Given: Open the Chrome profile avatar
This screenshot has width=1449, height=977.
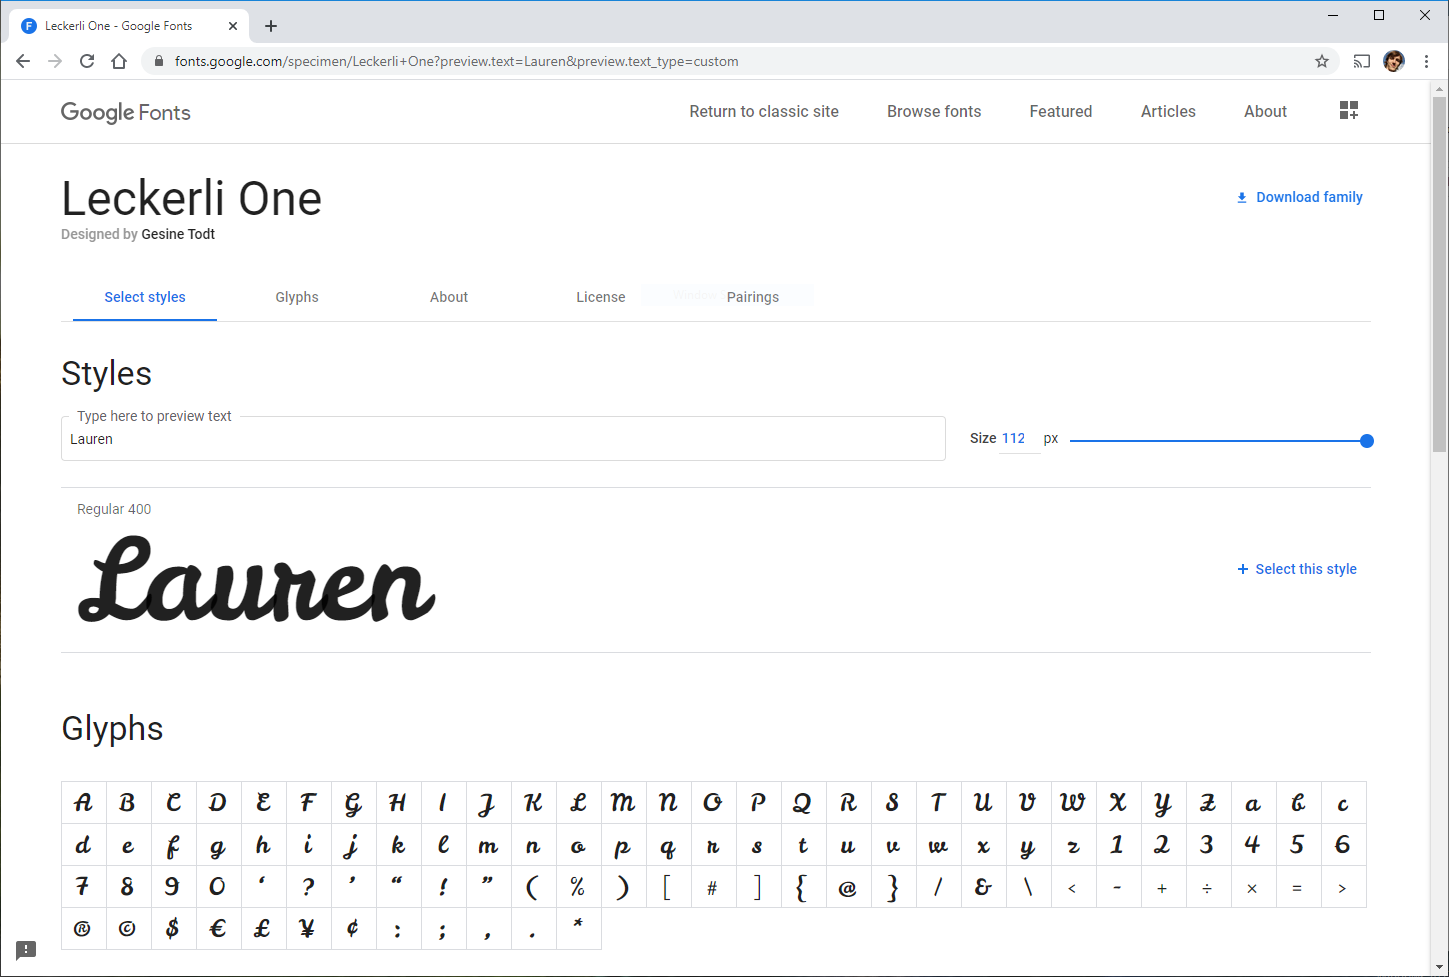Looking at the screenshot, I should pyautogui.click(x=1393, y=61).
